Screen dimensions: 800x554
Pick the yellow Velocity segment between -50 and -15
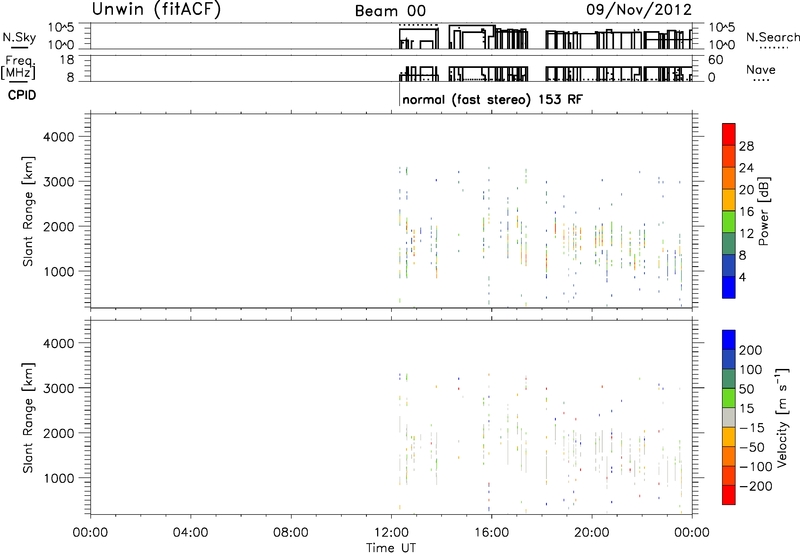point(729,437)
